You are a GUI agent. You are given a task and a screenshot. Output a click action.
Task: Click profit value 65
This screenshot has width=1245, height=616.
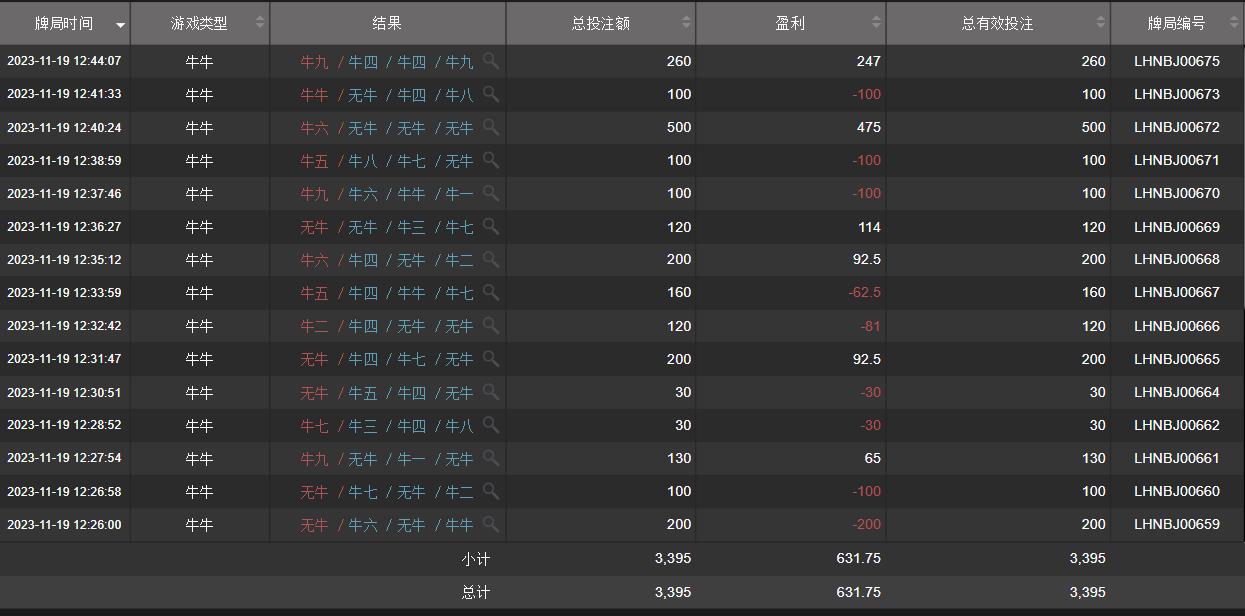click(x=873, y=457)
